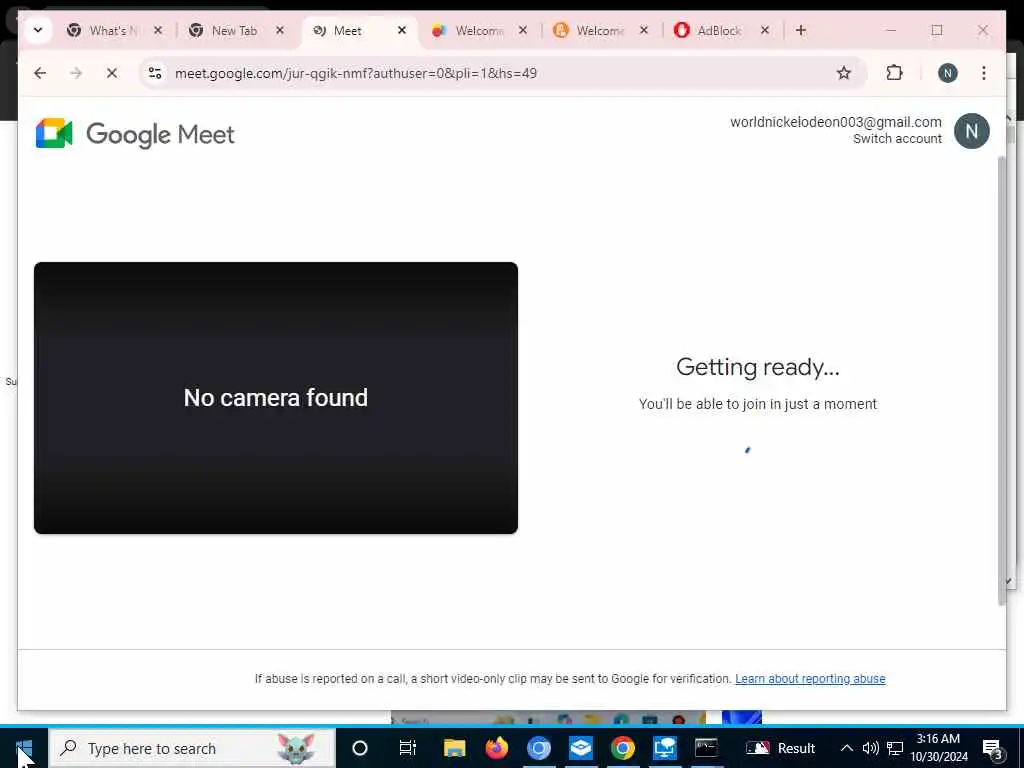This screenshot has height=768, width=1024.
Task: Open the Chrome three-dot menu
Action: click(984, 73)
